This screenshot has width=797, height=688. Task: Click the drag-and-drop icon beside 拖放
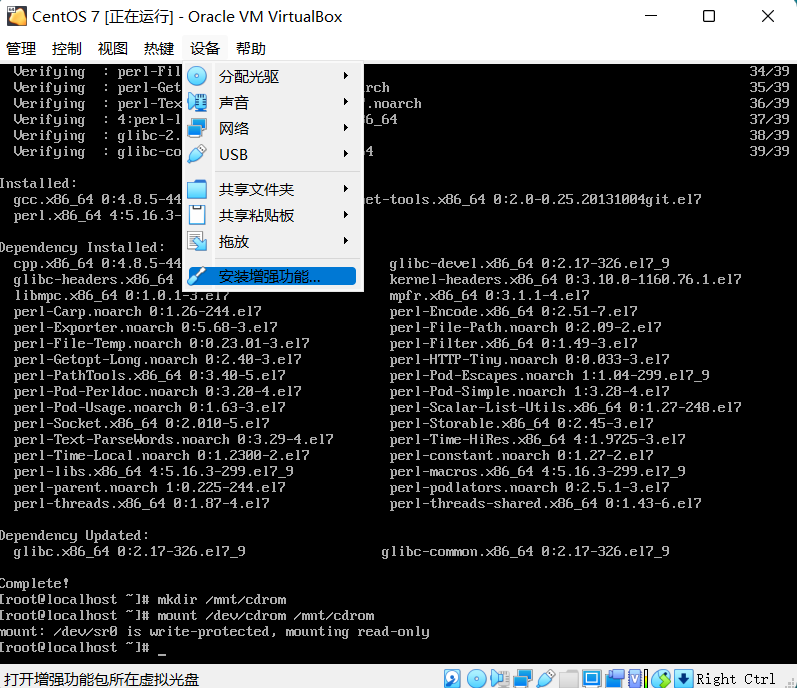pyautogui.click(x=197, y=241)
